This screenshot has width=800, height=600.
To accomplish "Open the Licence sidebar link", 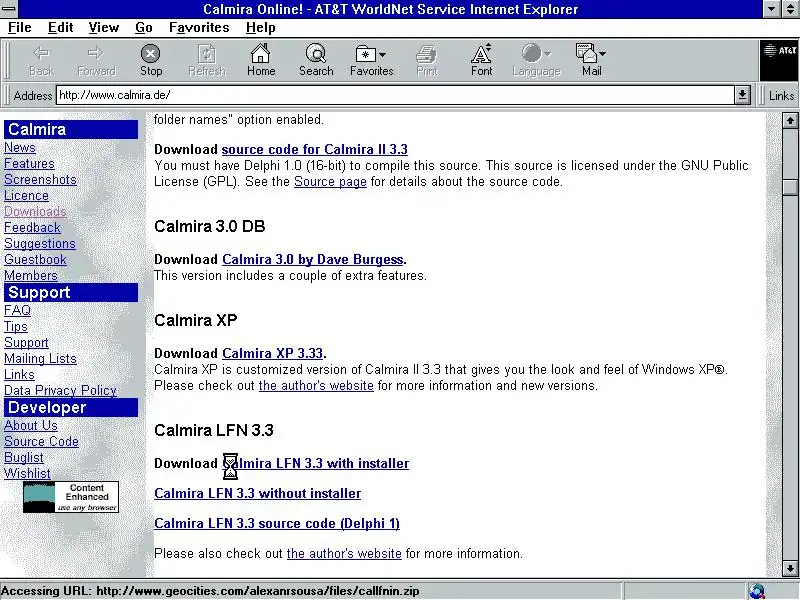I will (x=27, y=195).
